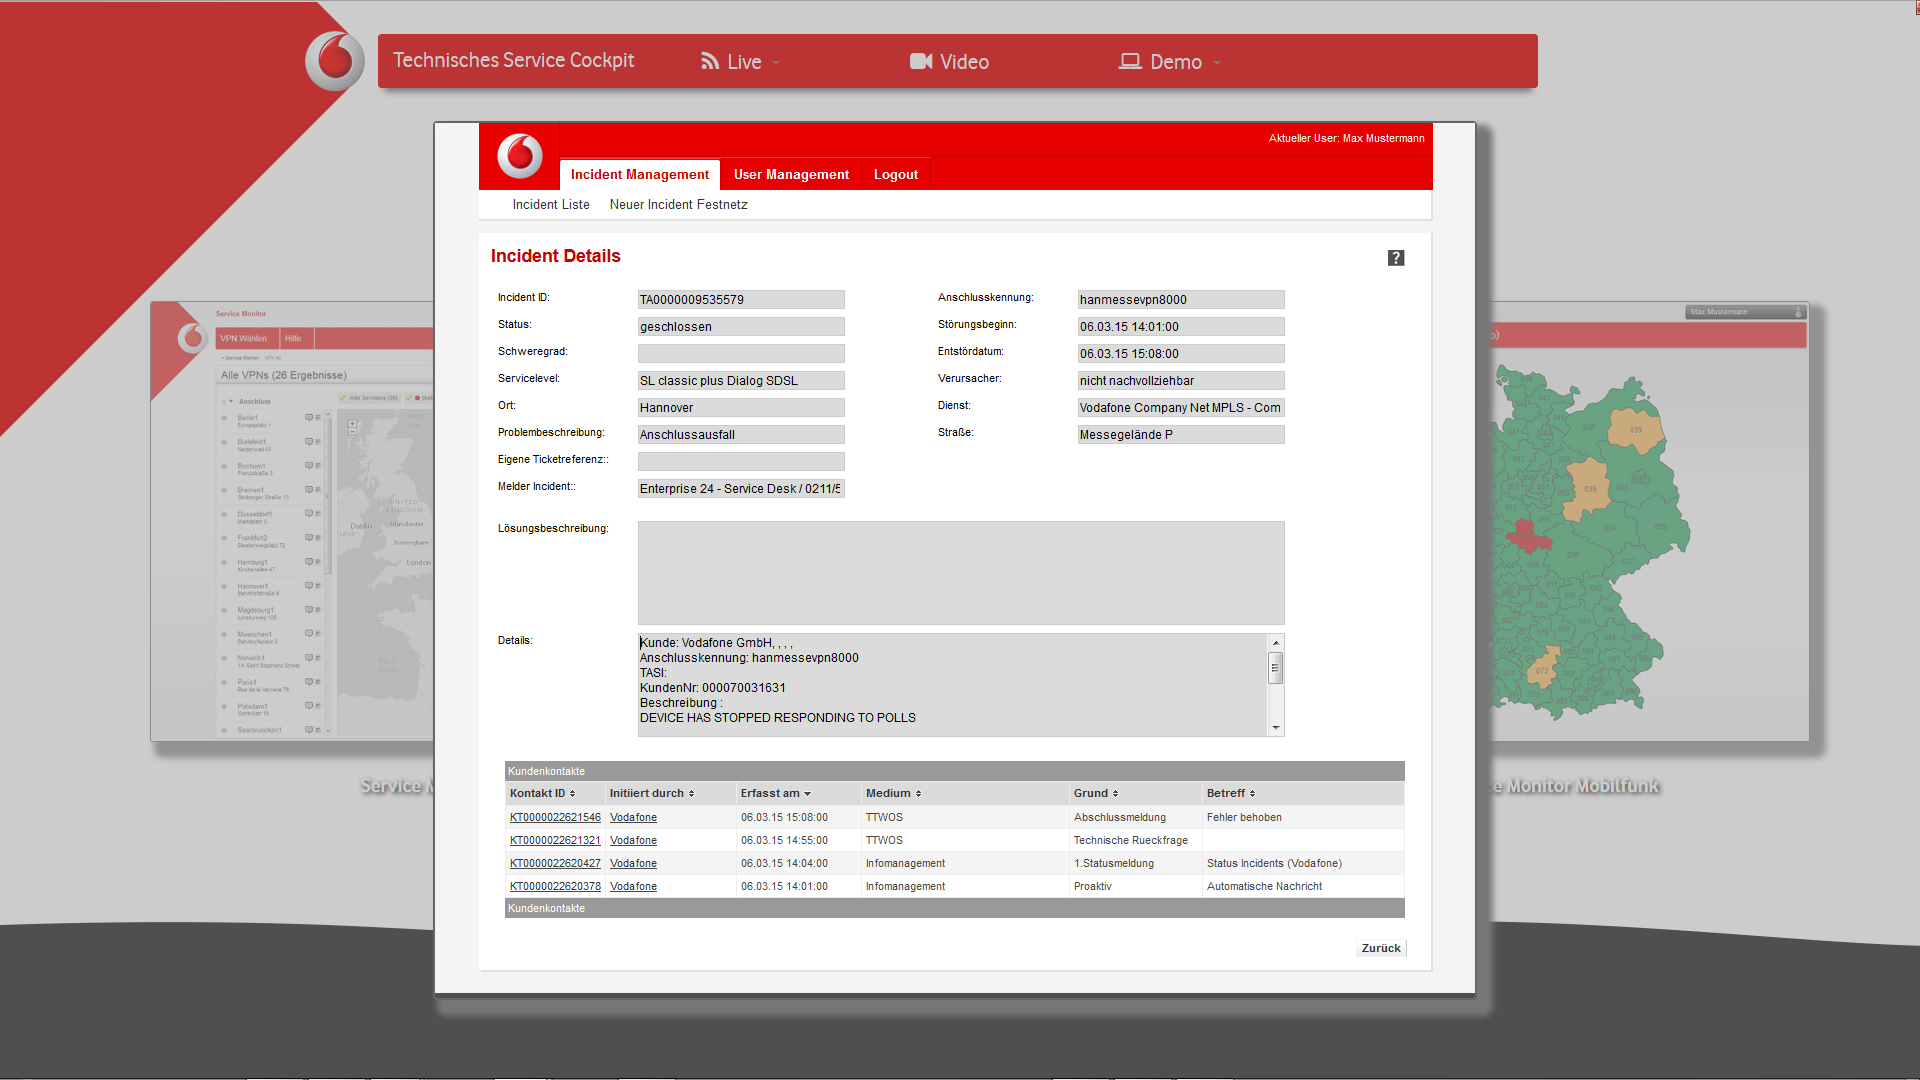Sort contacts by Medium column

(893, 793)
